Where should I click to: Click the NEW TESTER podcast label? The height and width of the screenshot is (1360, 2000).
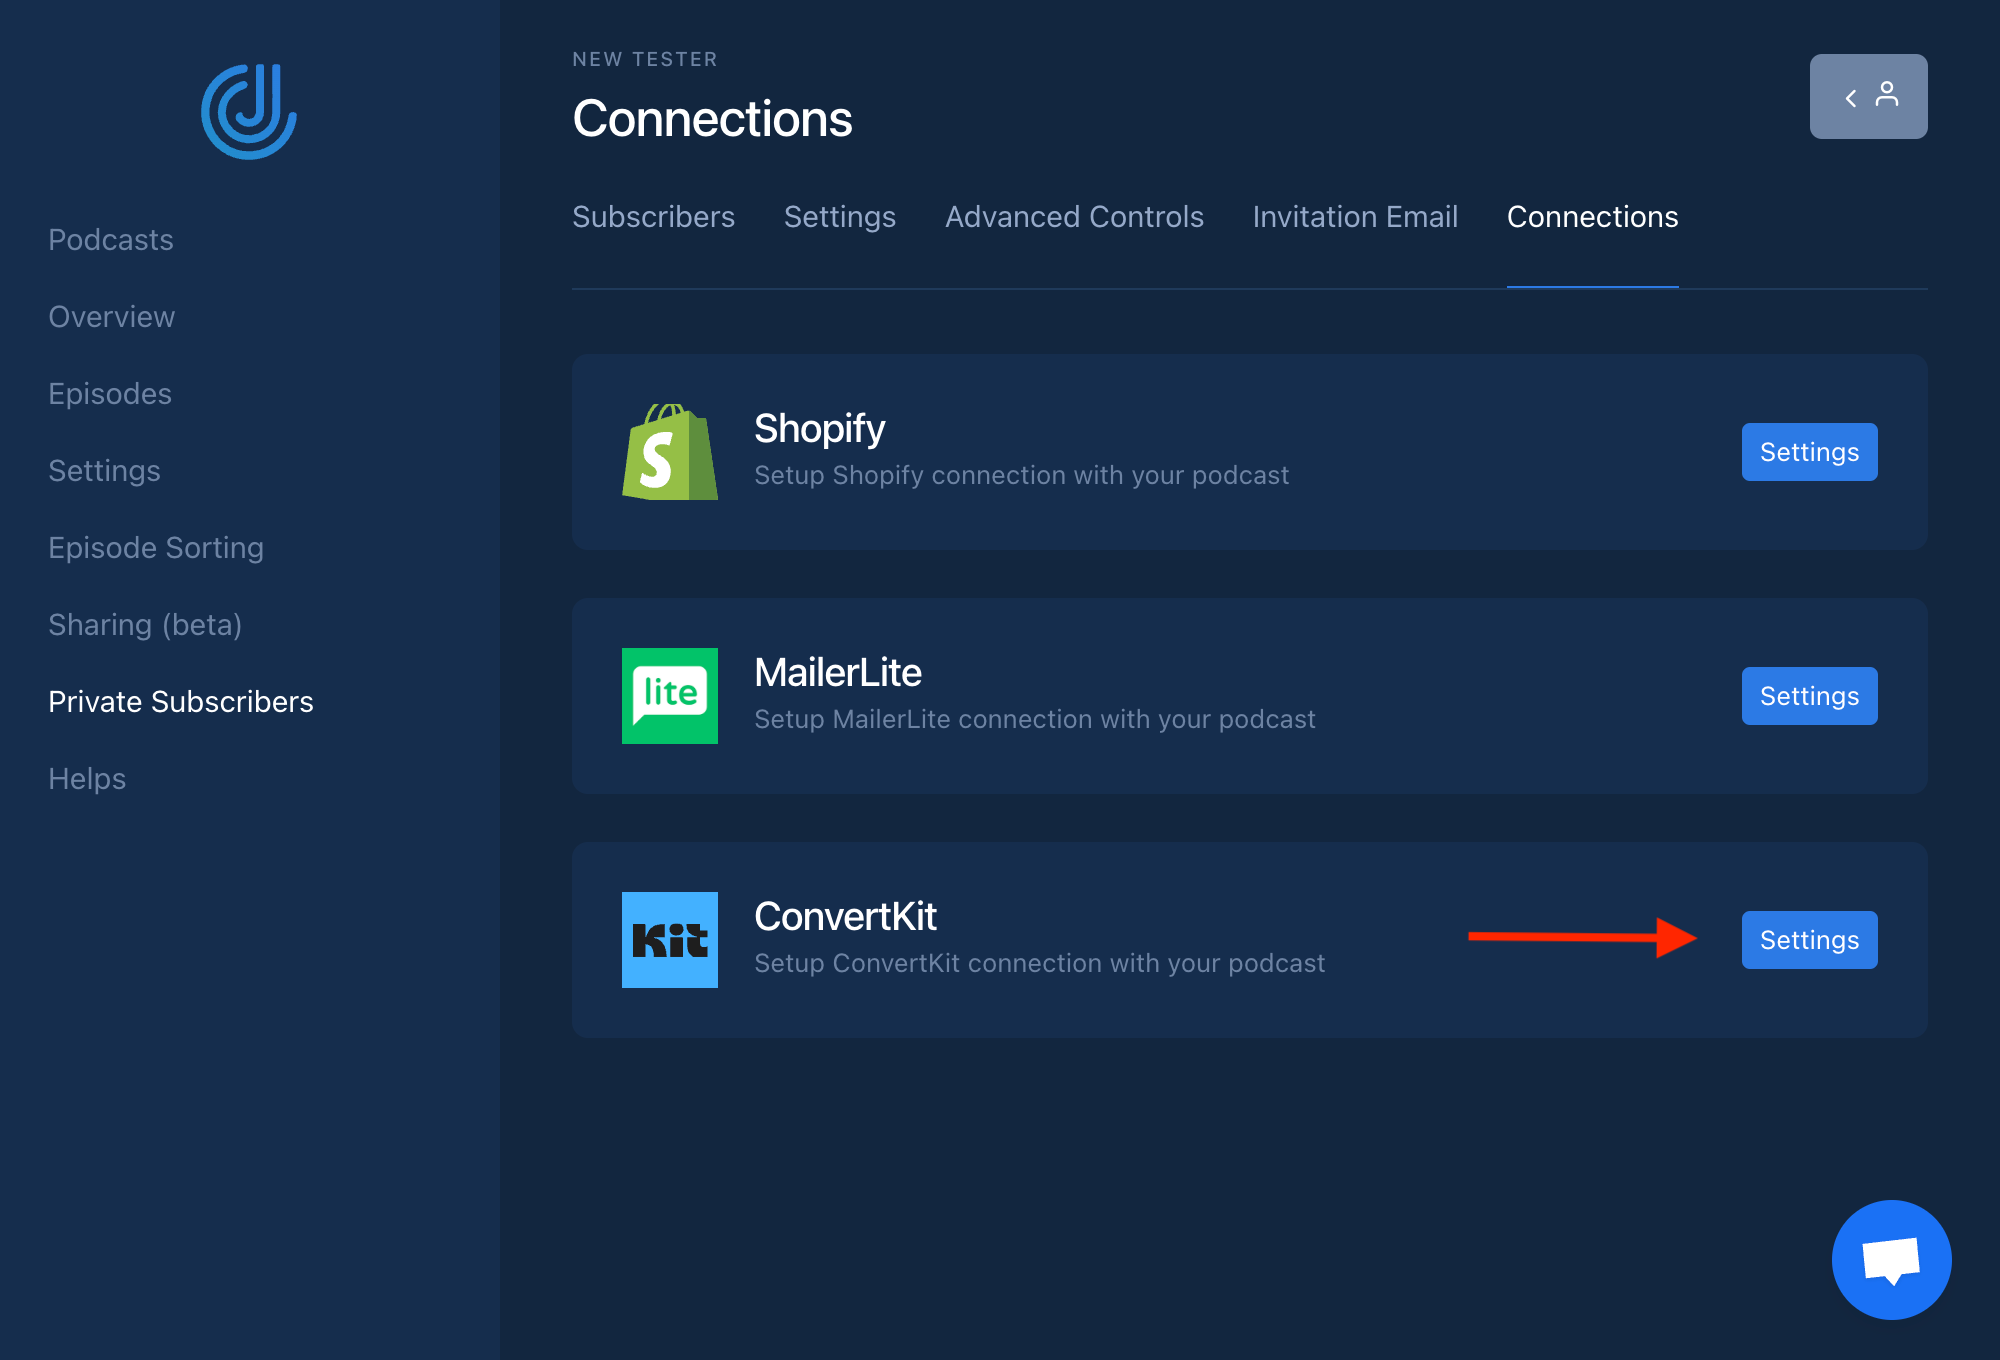point(645,60)
